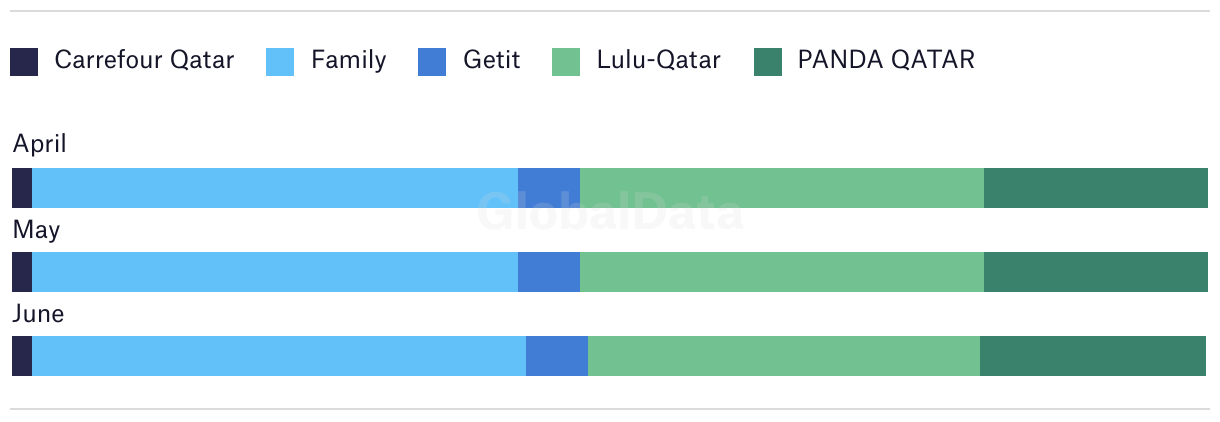Click the Family segment in June bar

tap(279, 356)
